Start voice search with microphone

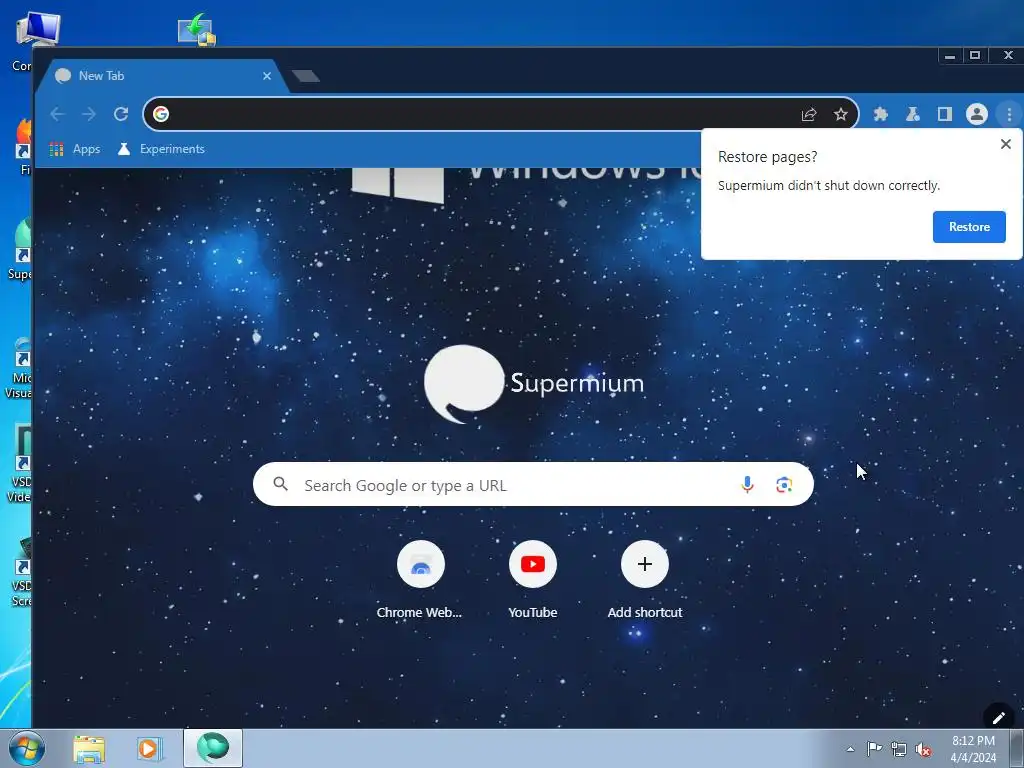[748, 485]
